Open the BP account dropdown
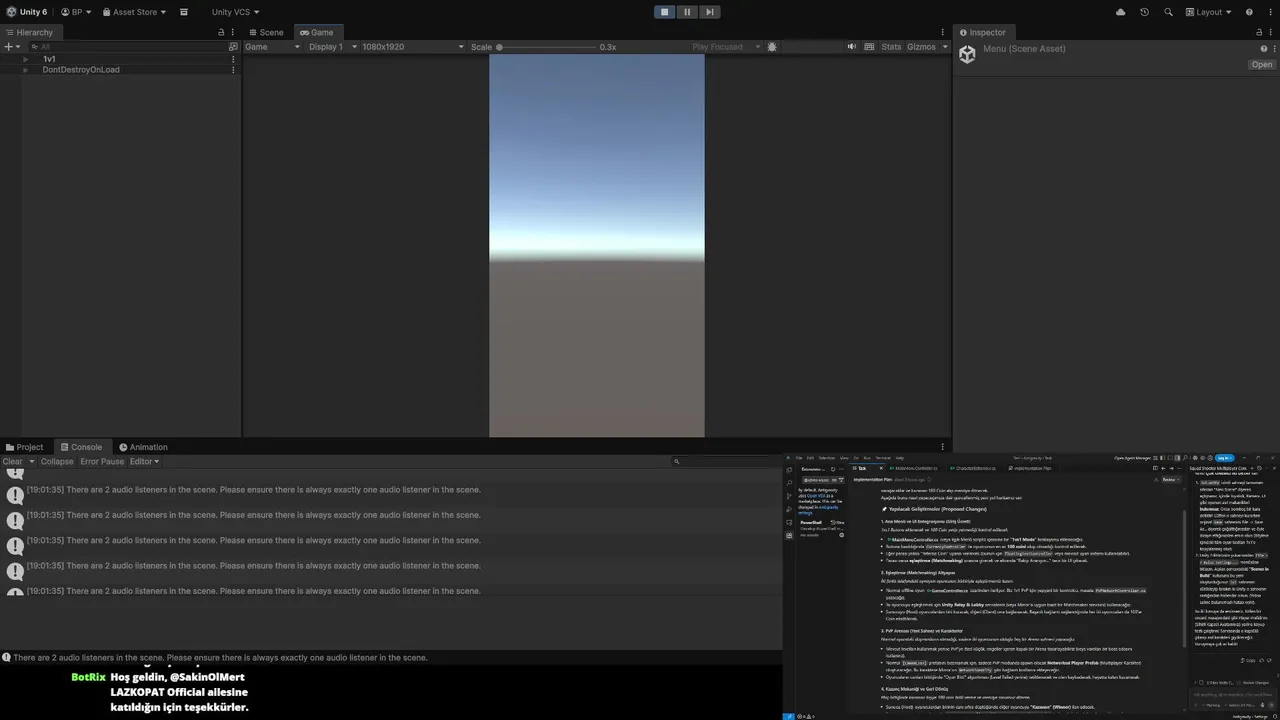This screenshot has height=720, width=1280. 76,12
